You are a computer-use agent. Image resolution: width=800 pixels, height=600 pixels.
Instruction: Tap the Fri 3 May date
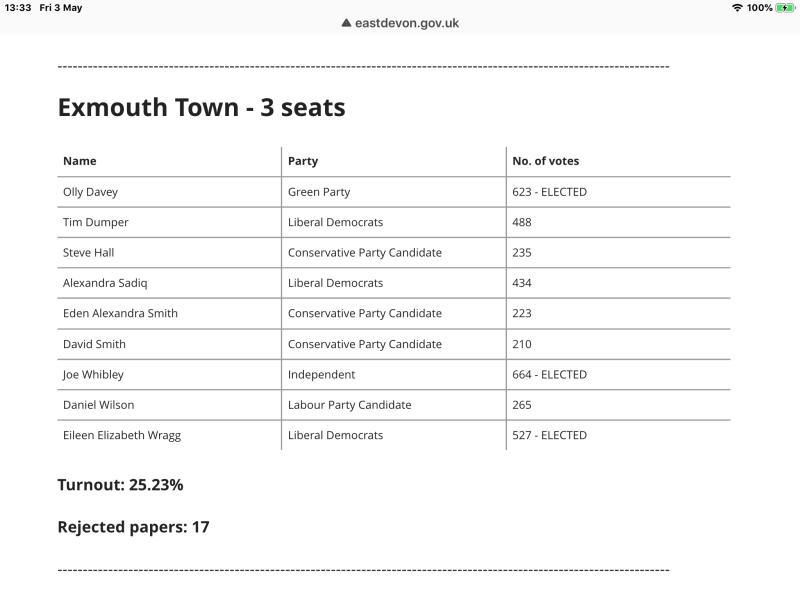pos(61,8)
